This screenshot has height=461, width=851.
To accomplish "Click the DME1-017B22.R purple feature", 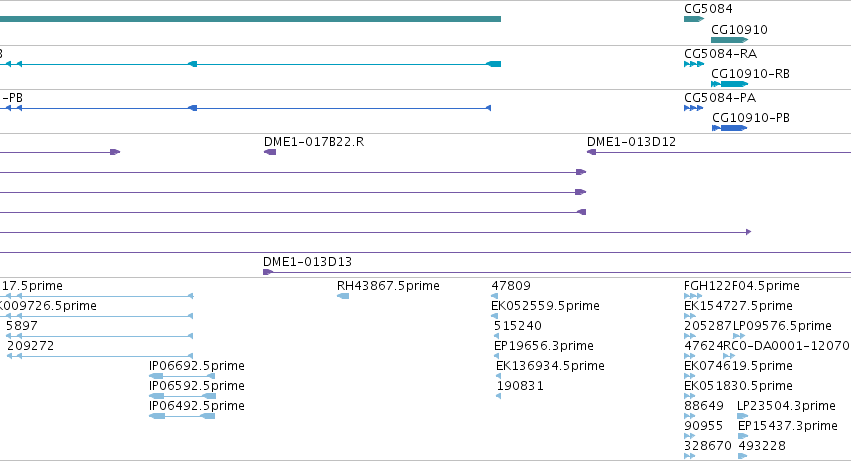I will coord(270,152).
